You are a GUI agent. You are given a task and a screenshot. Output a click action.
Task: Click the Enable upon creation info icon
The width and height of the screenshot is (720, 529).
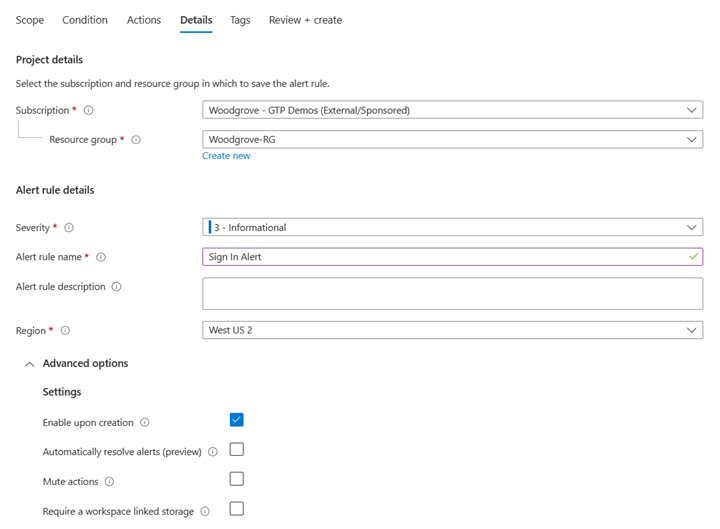(x=145, y=423)
